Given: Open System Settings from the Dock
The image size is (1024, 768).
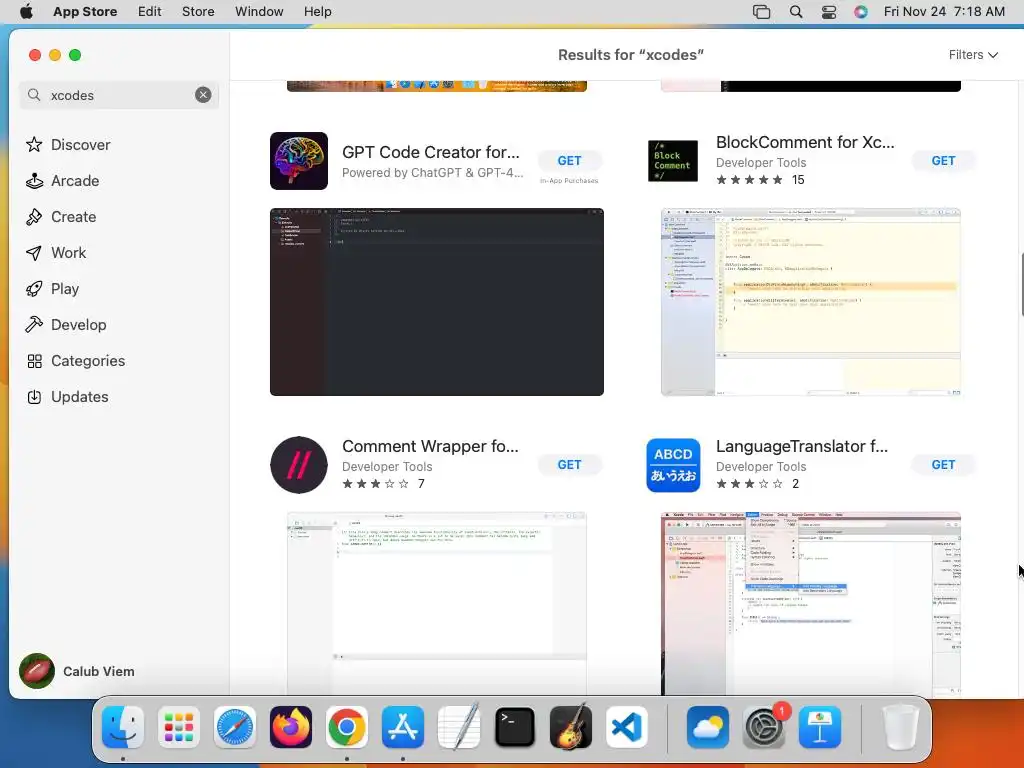Looking at the screenshot, I should [x=764, y=727].
